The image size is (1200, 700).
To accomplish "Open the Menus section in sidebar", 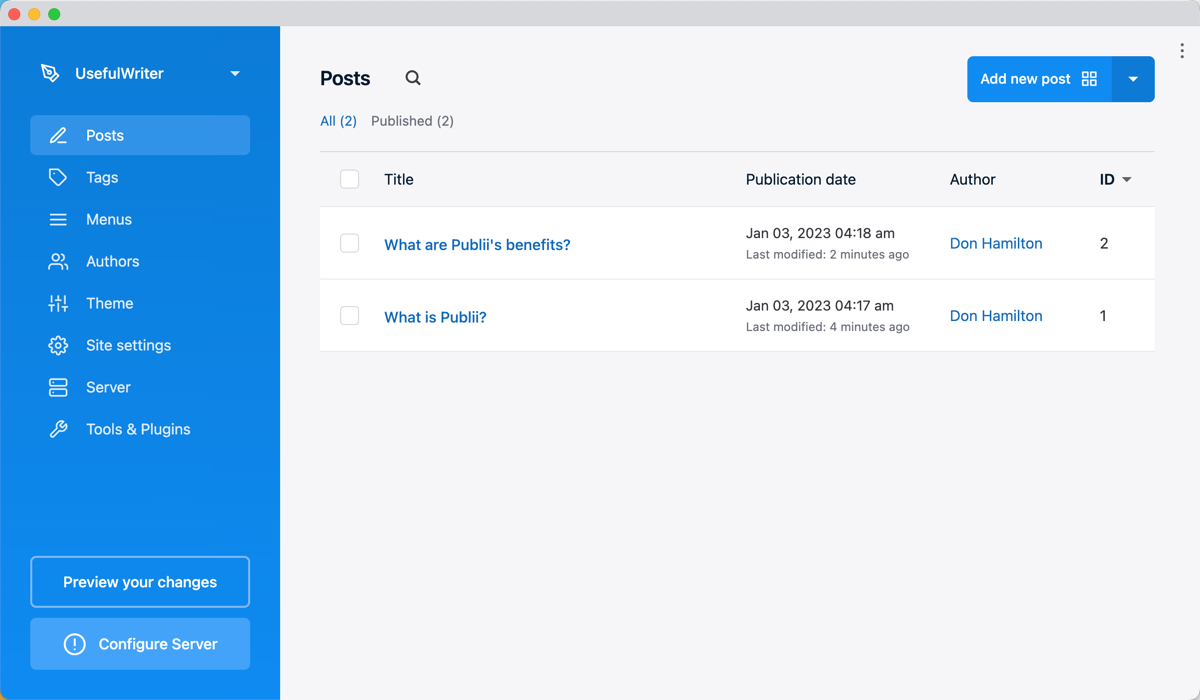I will point(109,219).
